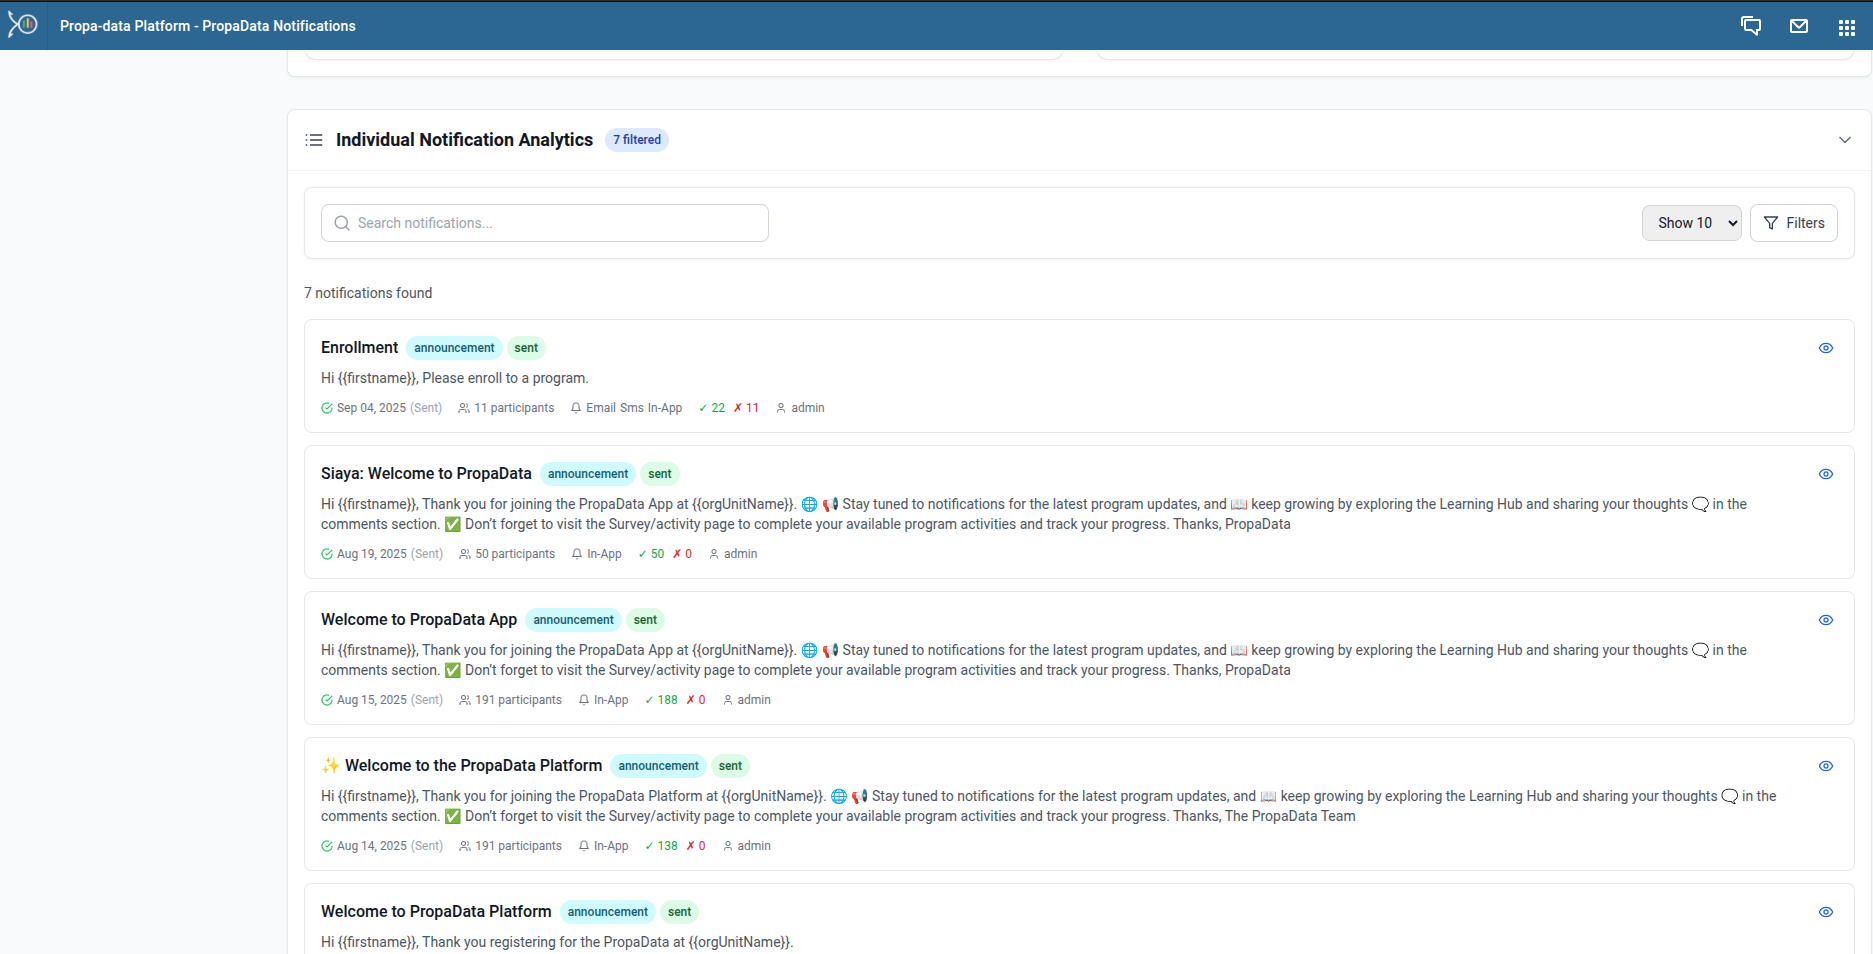Click the PropaData logo in the top-left corner
The height and width of the screenshot is (954, 1873).
pyautogui.click(x=22, y=25)
